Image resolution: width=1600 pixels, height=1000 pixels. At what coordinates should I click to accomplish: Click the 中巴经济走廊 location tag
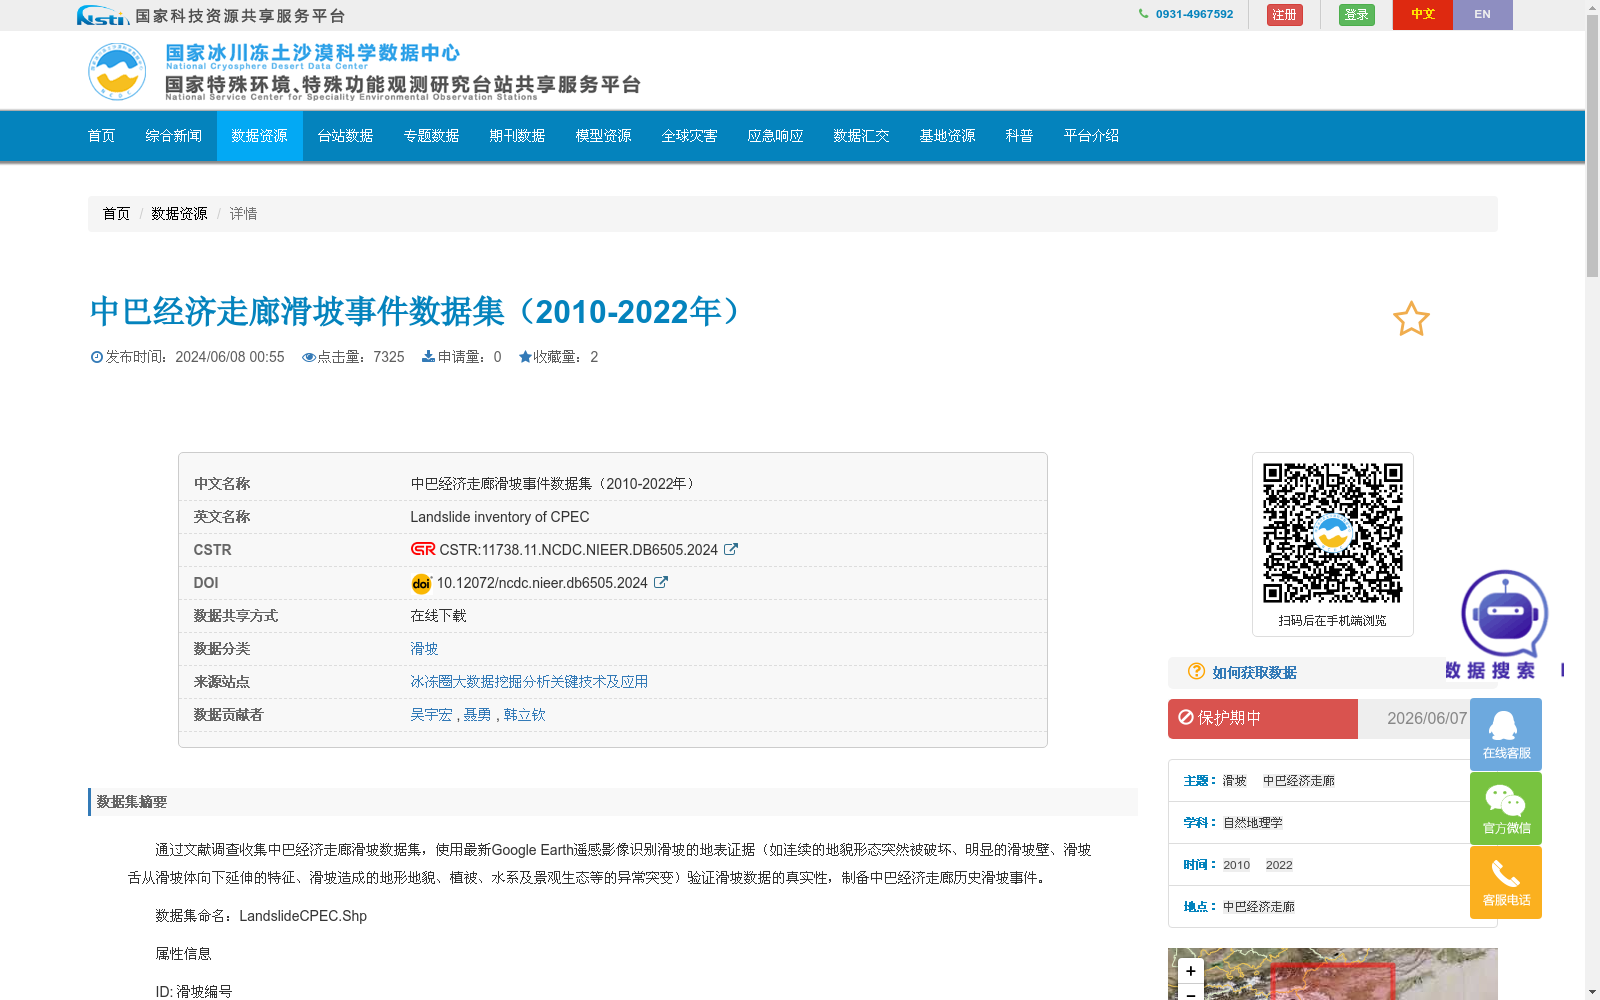pyautogui.click(x=1259, y=907)
